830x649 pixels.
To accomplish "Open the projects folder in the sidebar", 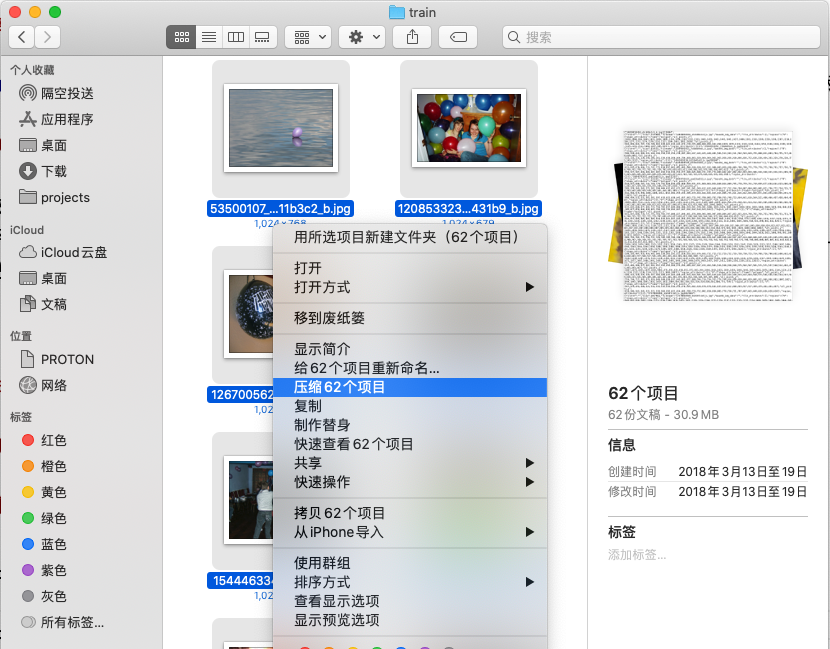I will (x=65, y=197).
